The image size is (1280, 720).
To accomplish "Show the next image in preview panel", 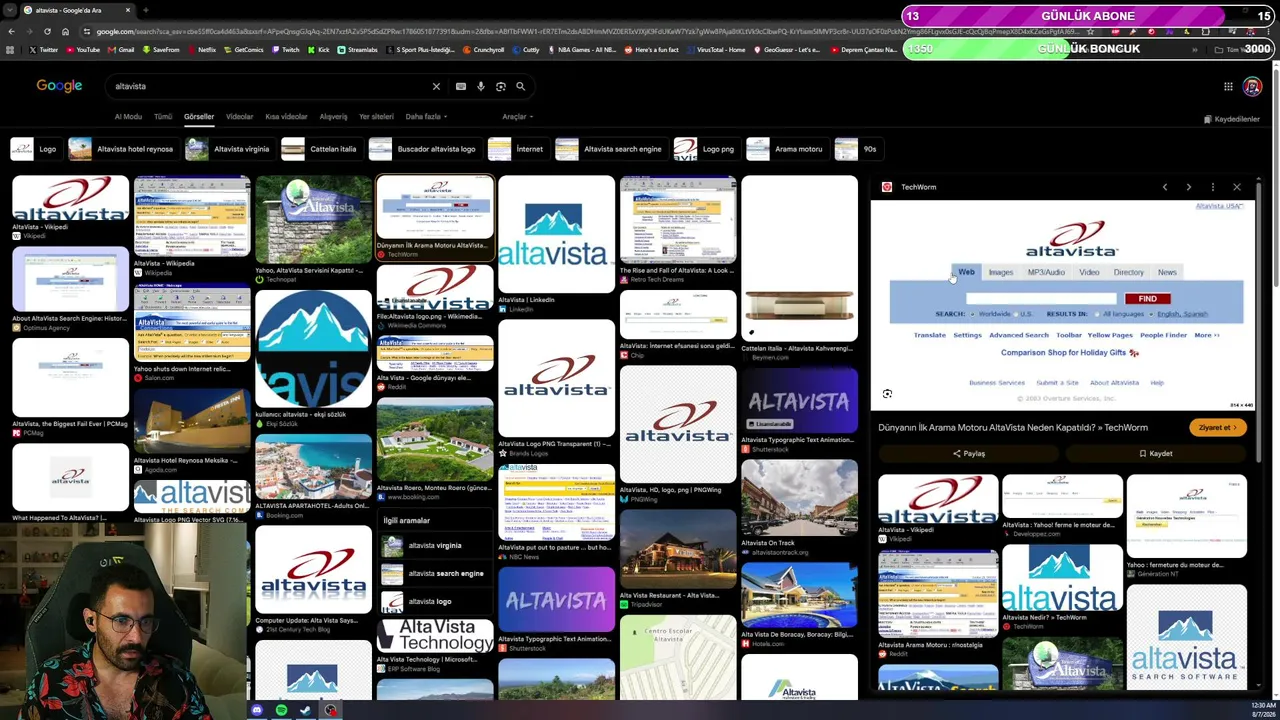I will click(1189, 187).
